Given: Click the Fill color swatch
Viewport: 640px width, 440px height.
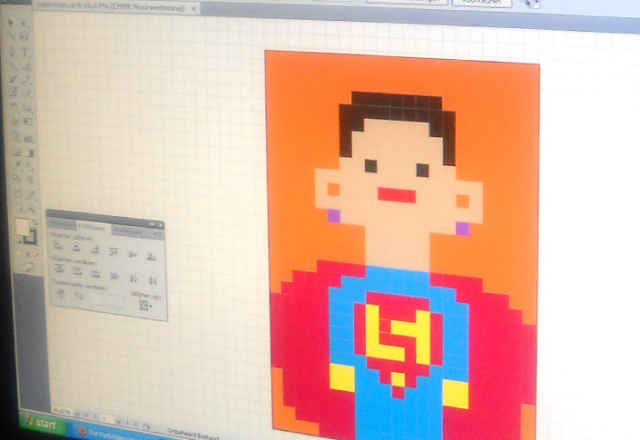Looking at the screenshot, I should point(22,227).
